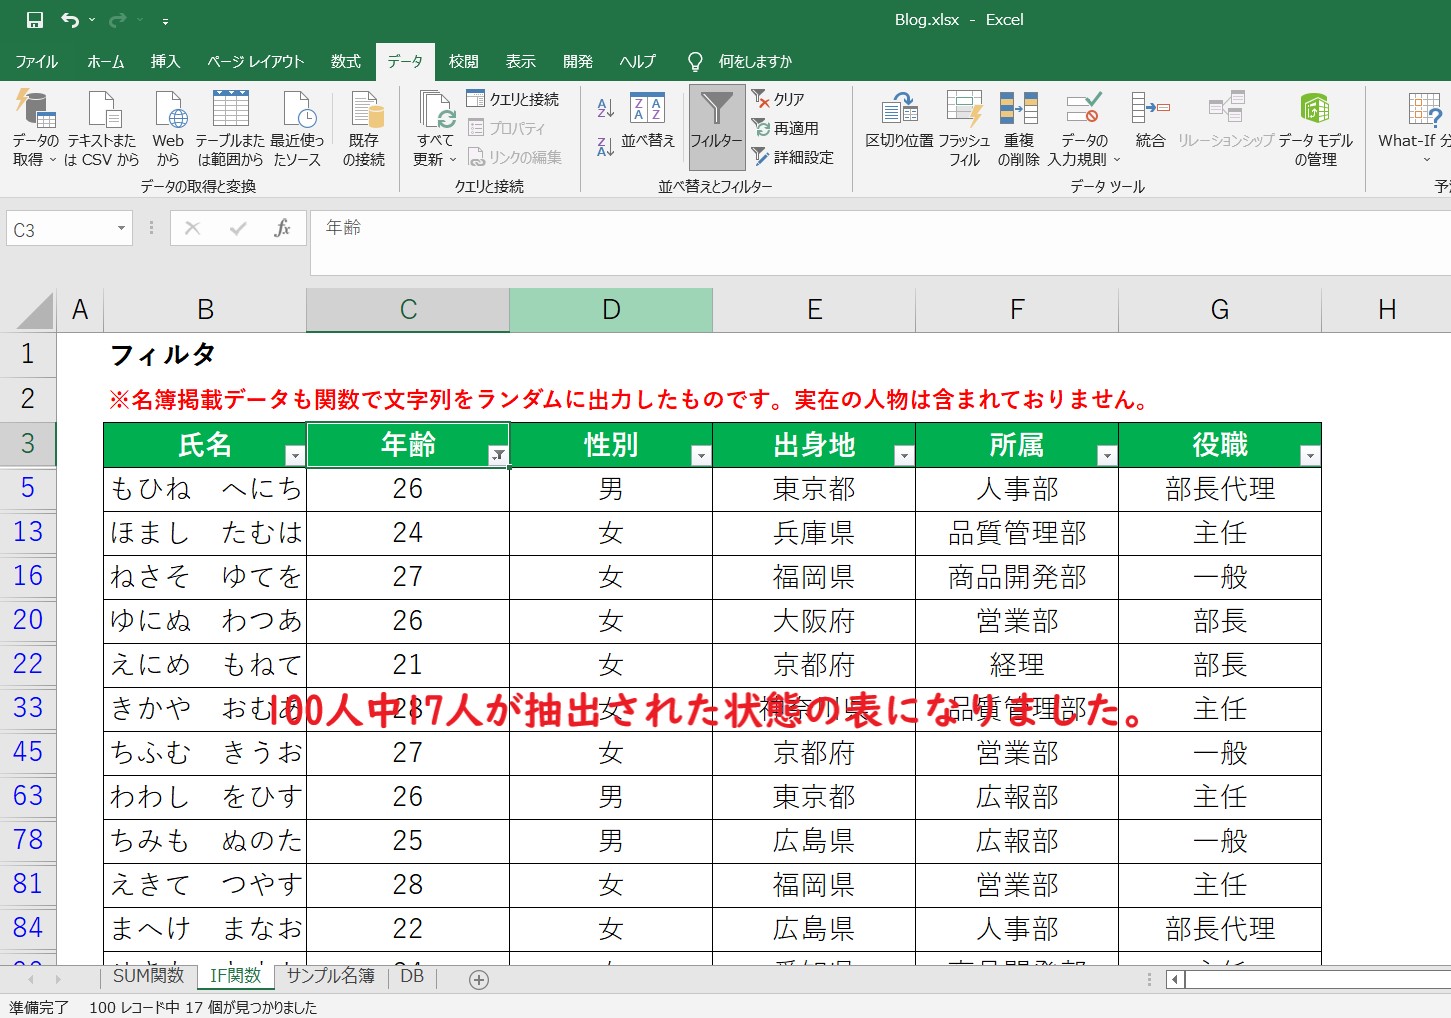Click 大阪府 cell in row 20
Image resolution: width=1451 pixels, height=1018 pixels.
[x=814, y=621]
